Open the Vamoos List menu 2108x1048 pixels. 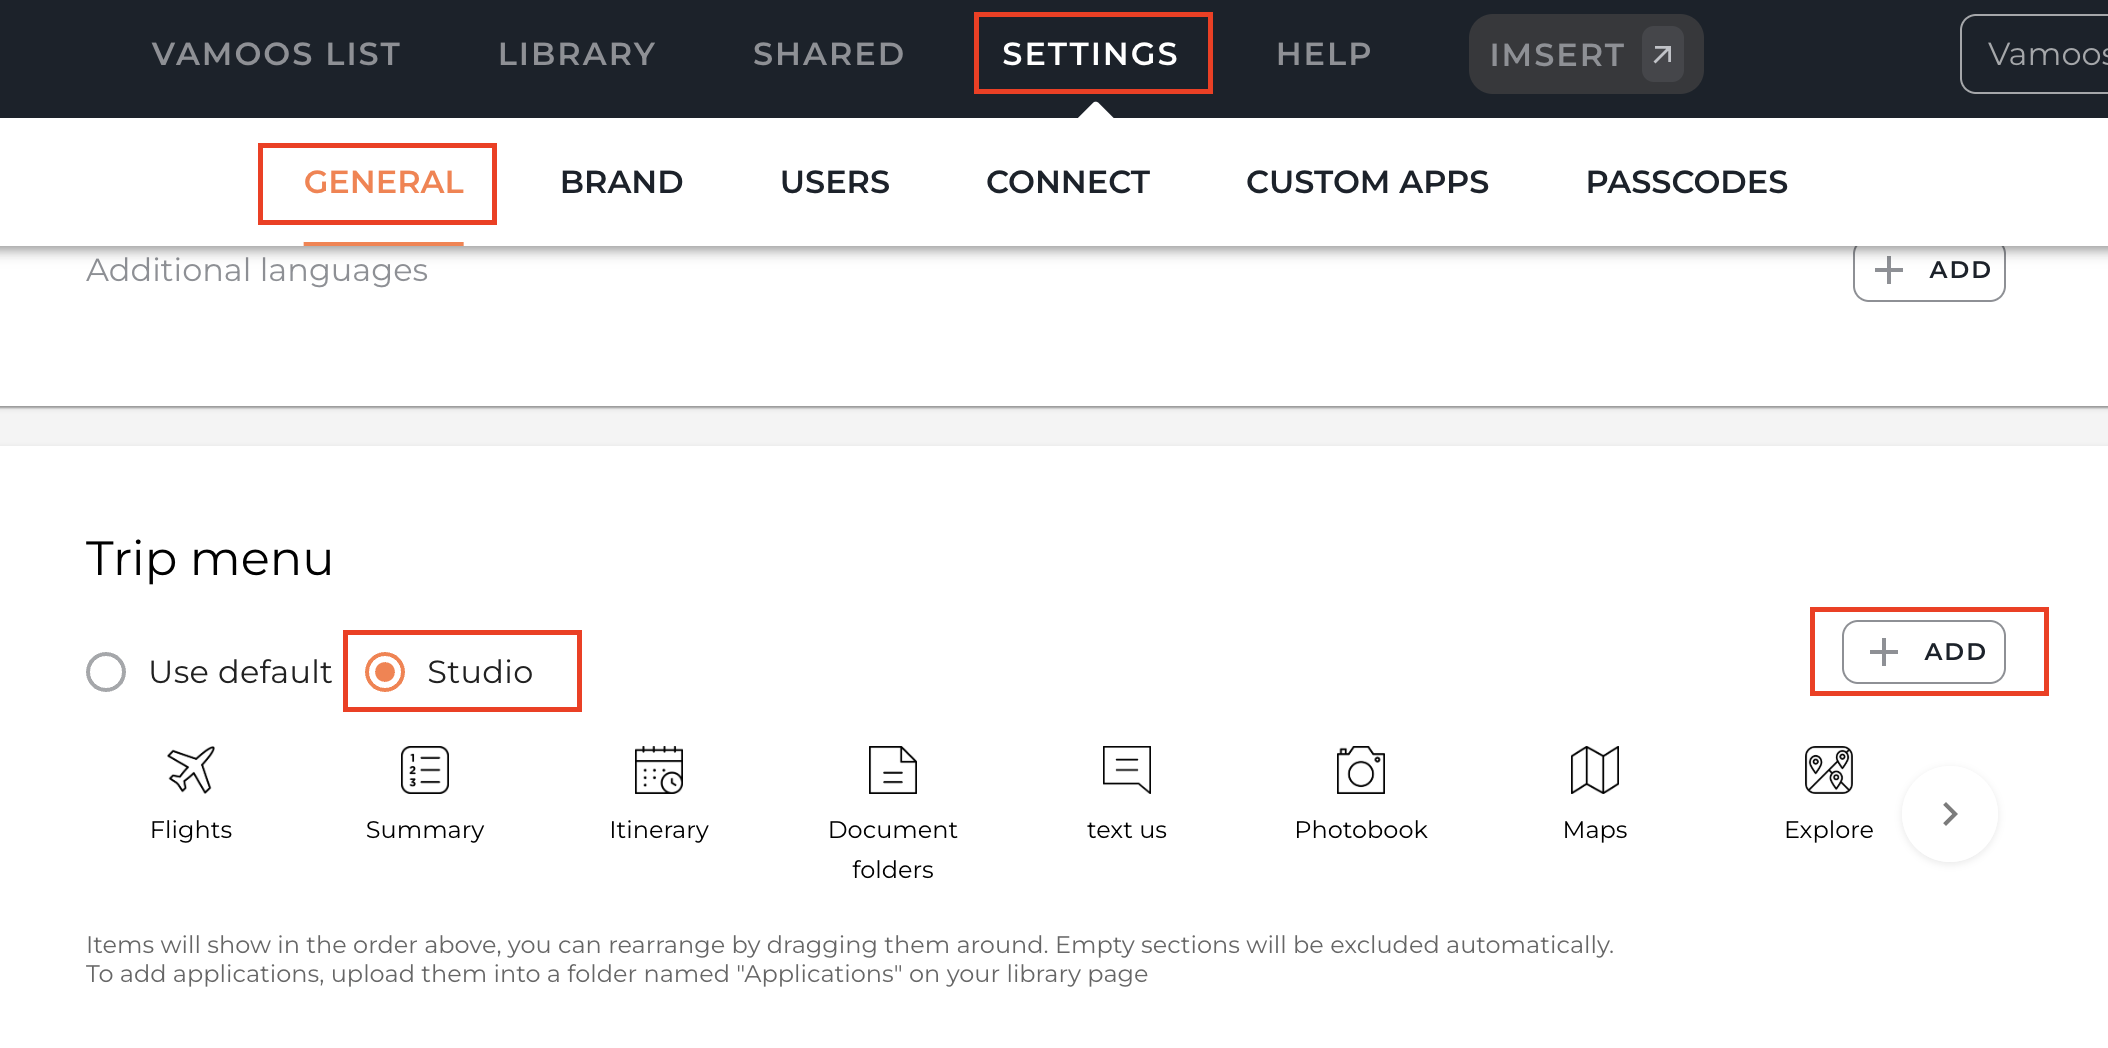tap(276, 54)
